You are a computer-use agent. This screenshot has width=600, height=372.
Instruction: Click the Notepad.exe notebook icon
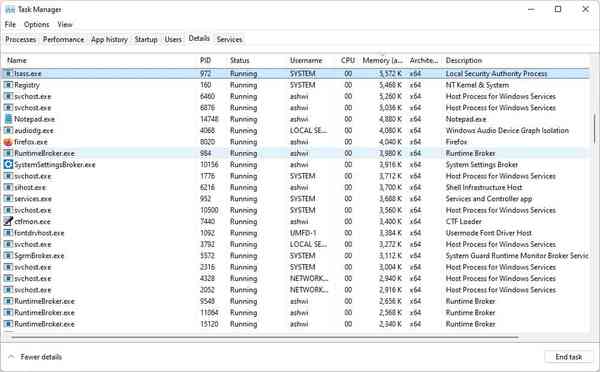click(8, 119)
